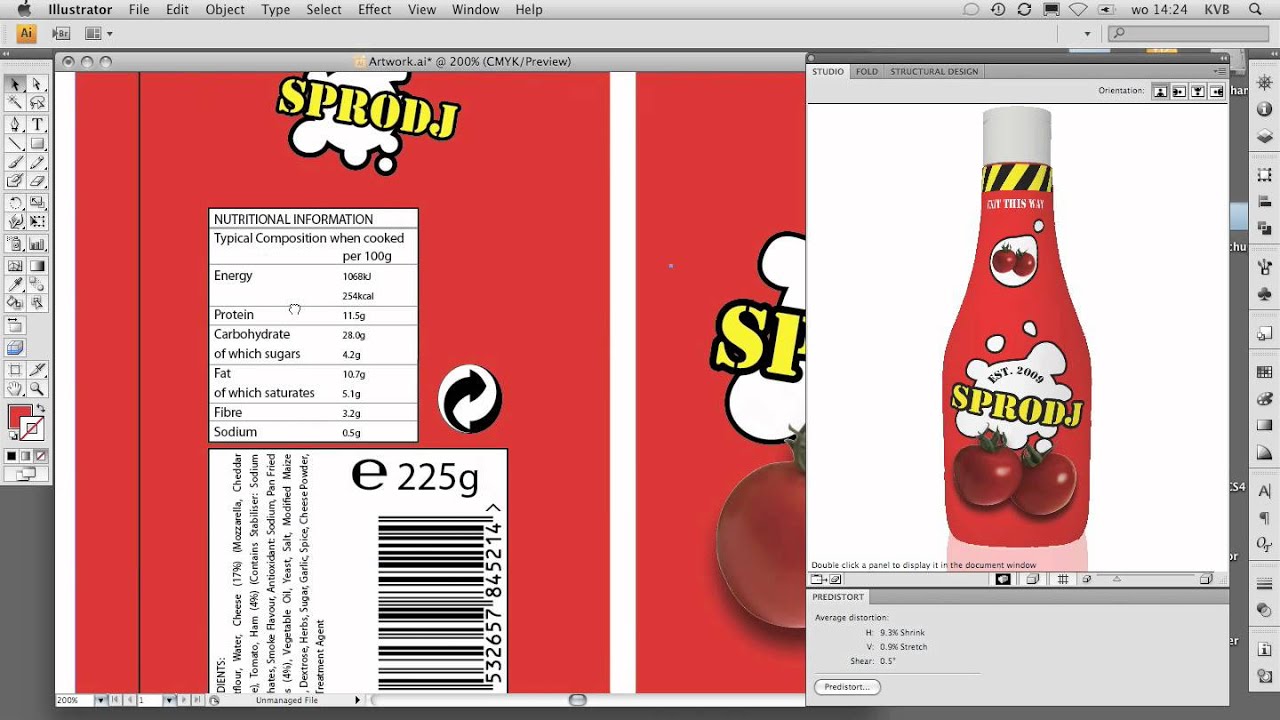Select the Direct Selection (white arrow) tool

coord(37,84)
